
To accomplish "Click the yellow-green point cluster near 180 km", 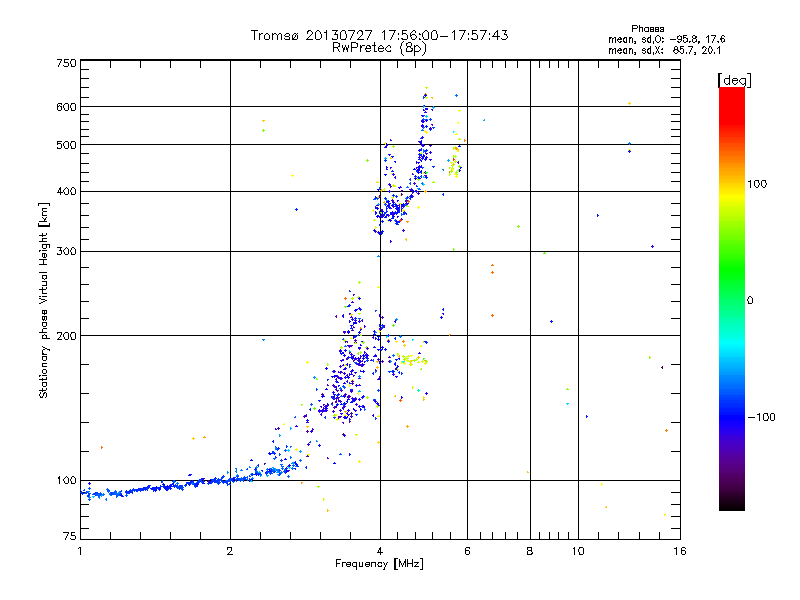I will point(414,360).
